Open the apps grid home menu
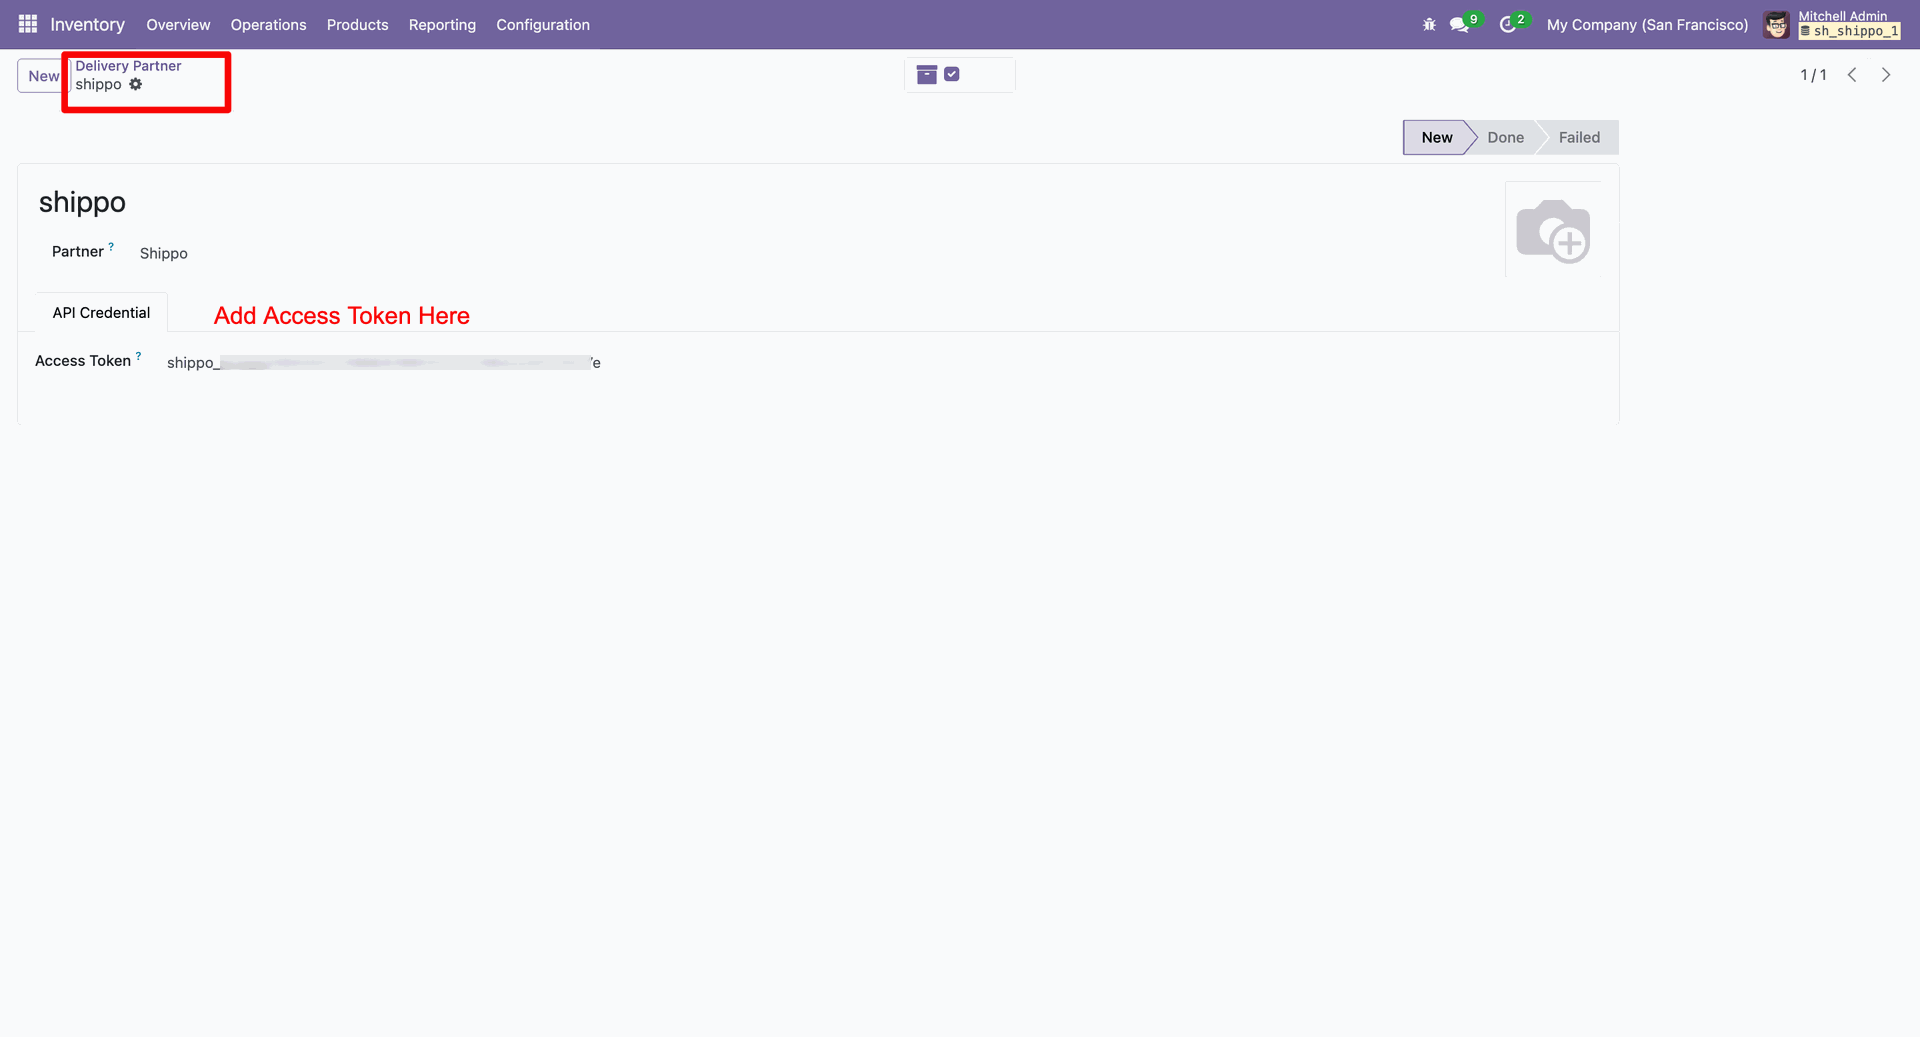Screen dimensions: 1920x1037 pyautogui.click(x=28, y=24)
